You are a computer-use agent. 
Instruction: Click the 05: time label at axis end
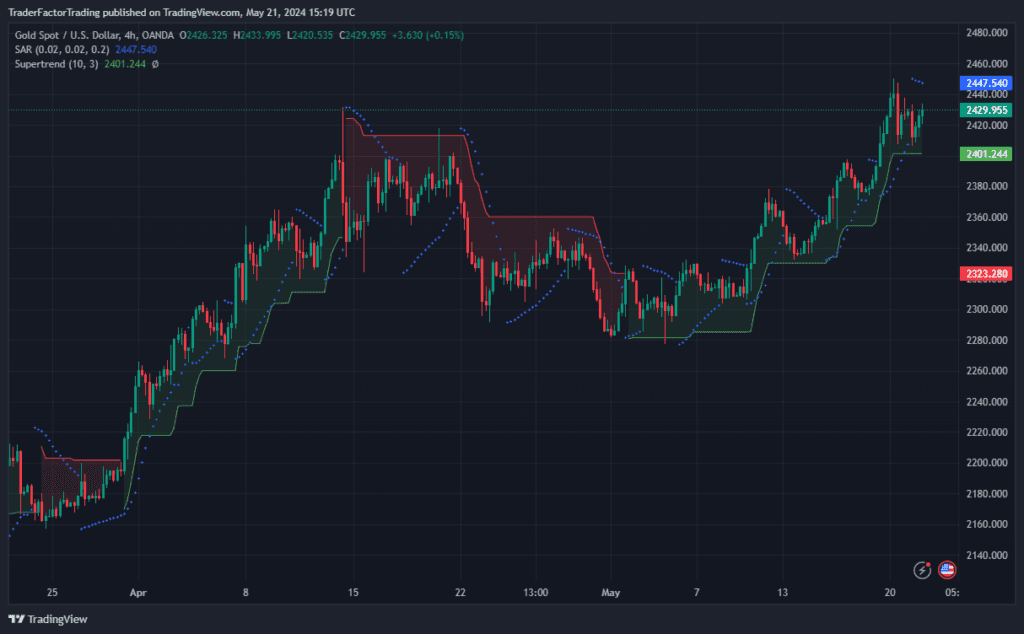(952, 592)
